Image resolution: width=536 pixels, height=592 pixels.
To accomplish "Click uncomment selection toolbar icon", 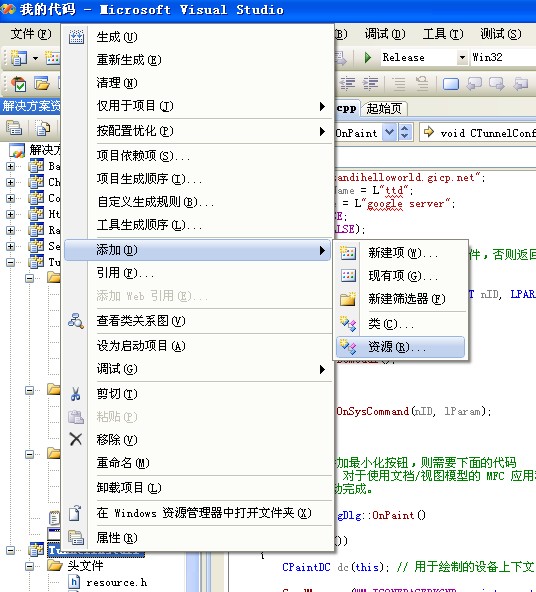I will pos(422,83).
